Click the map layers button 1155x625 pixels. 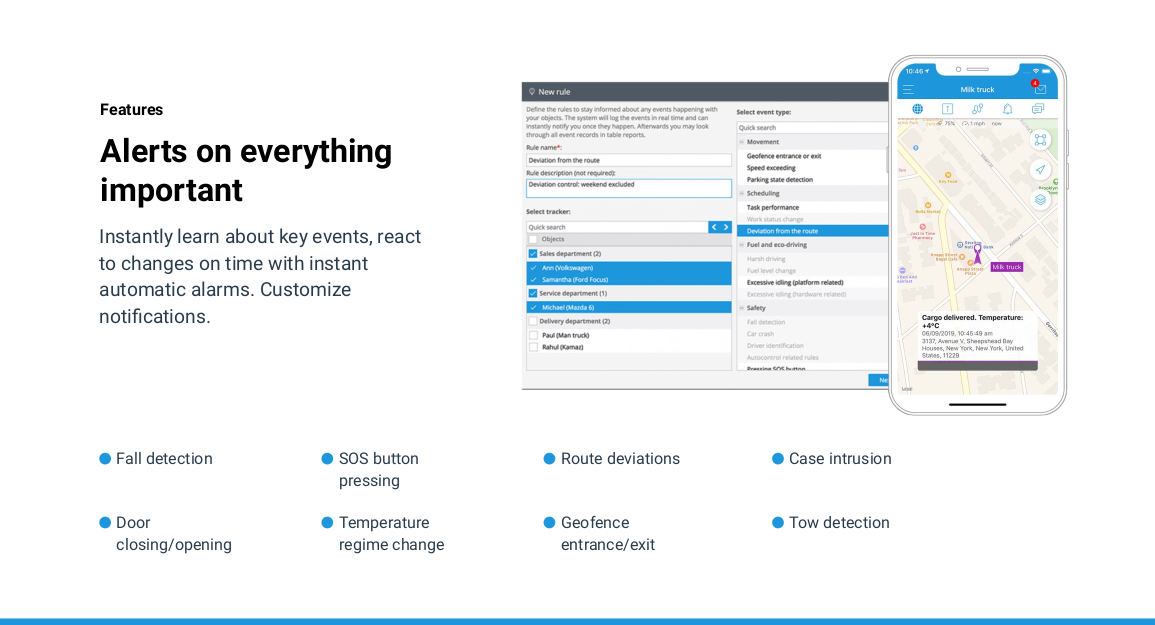point(1040,199)
